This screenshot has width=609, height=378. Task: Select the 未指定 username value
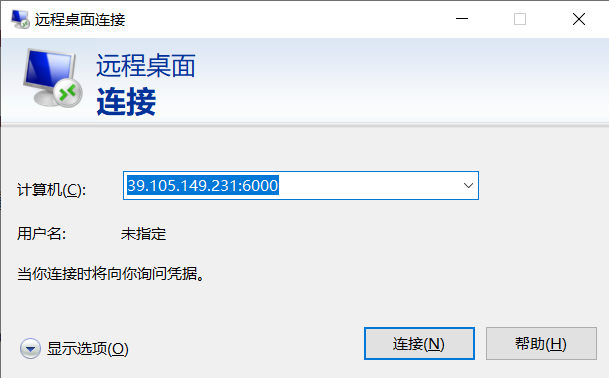[143, 234]
